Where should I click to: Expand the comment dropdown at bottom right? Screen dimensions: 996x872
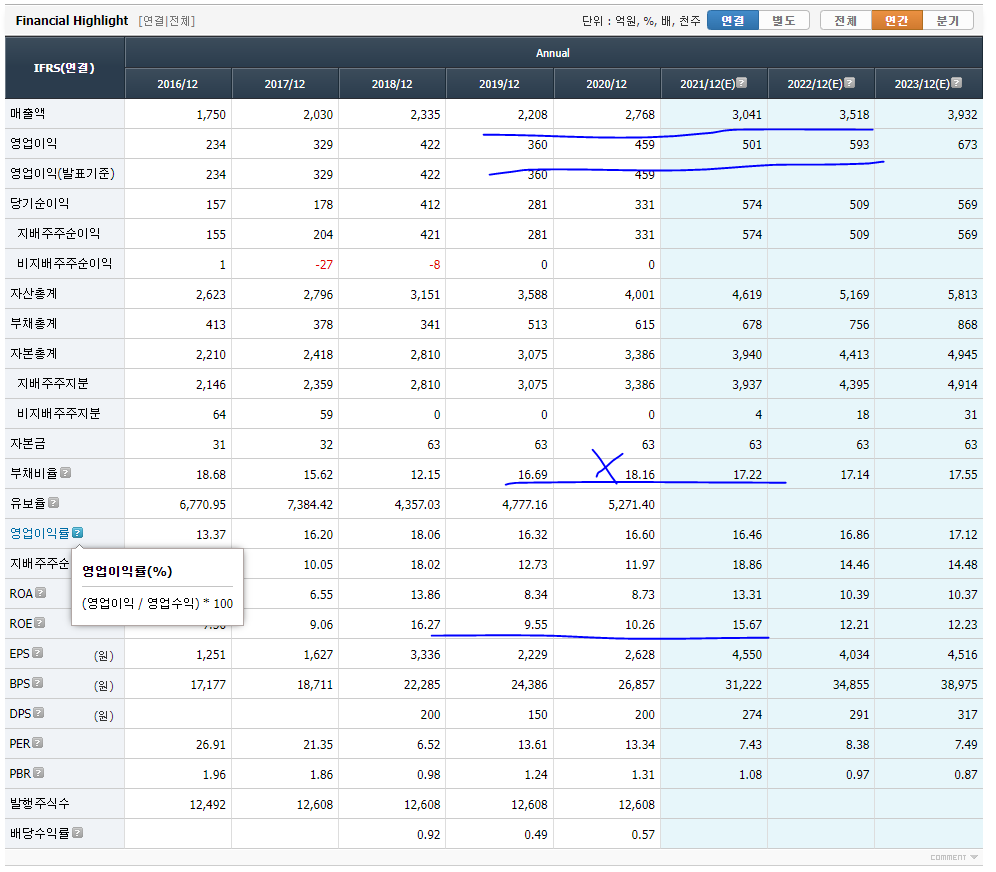(x=954, y=857)
